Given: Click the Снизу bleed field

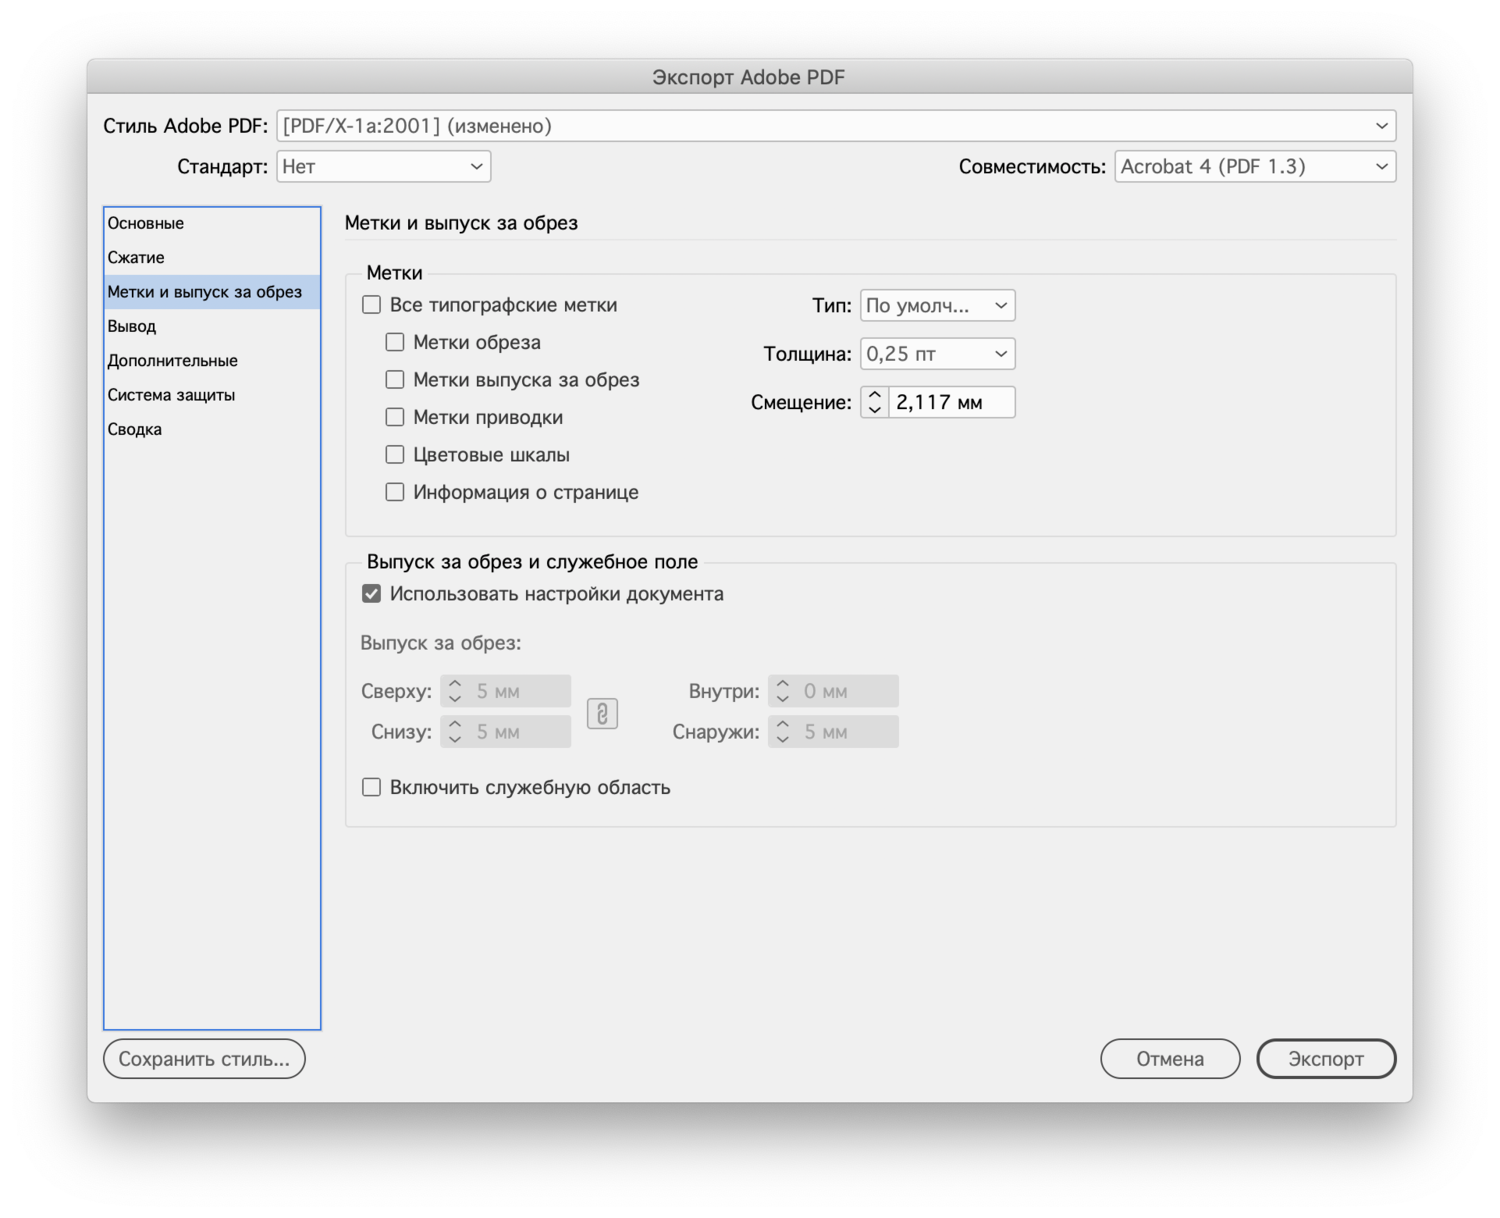Looking at the screenshot, I should pyautogui.click(x=519, y=732).
